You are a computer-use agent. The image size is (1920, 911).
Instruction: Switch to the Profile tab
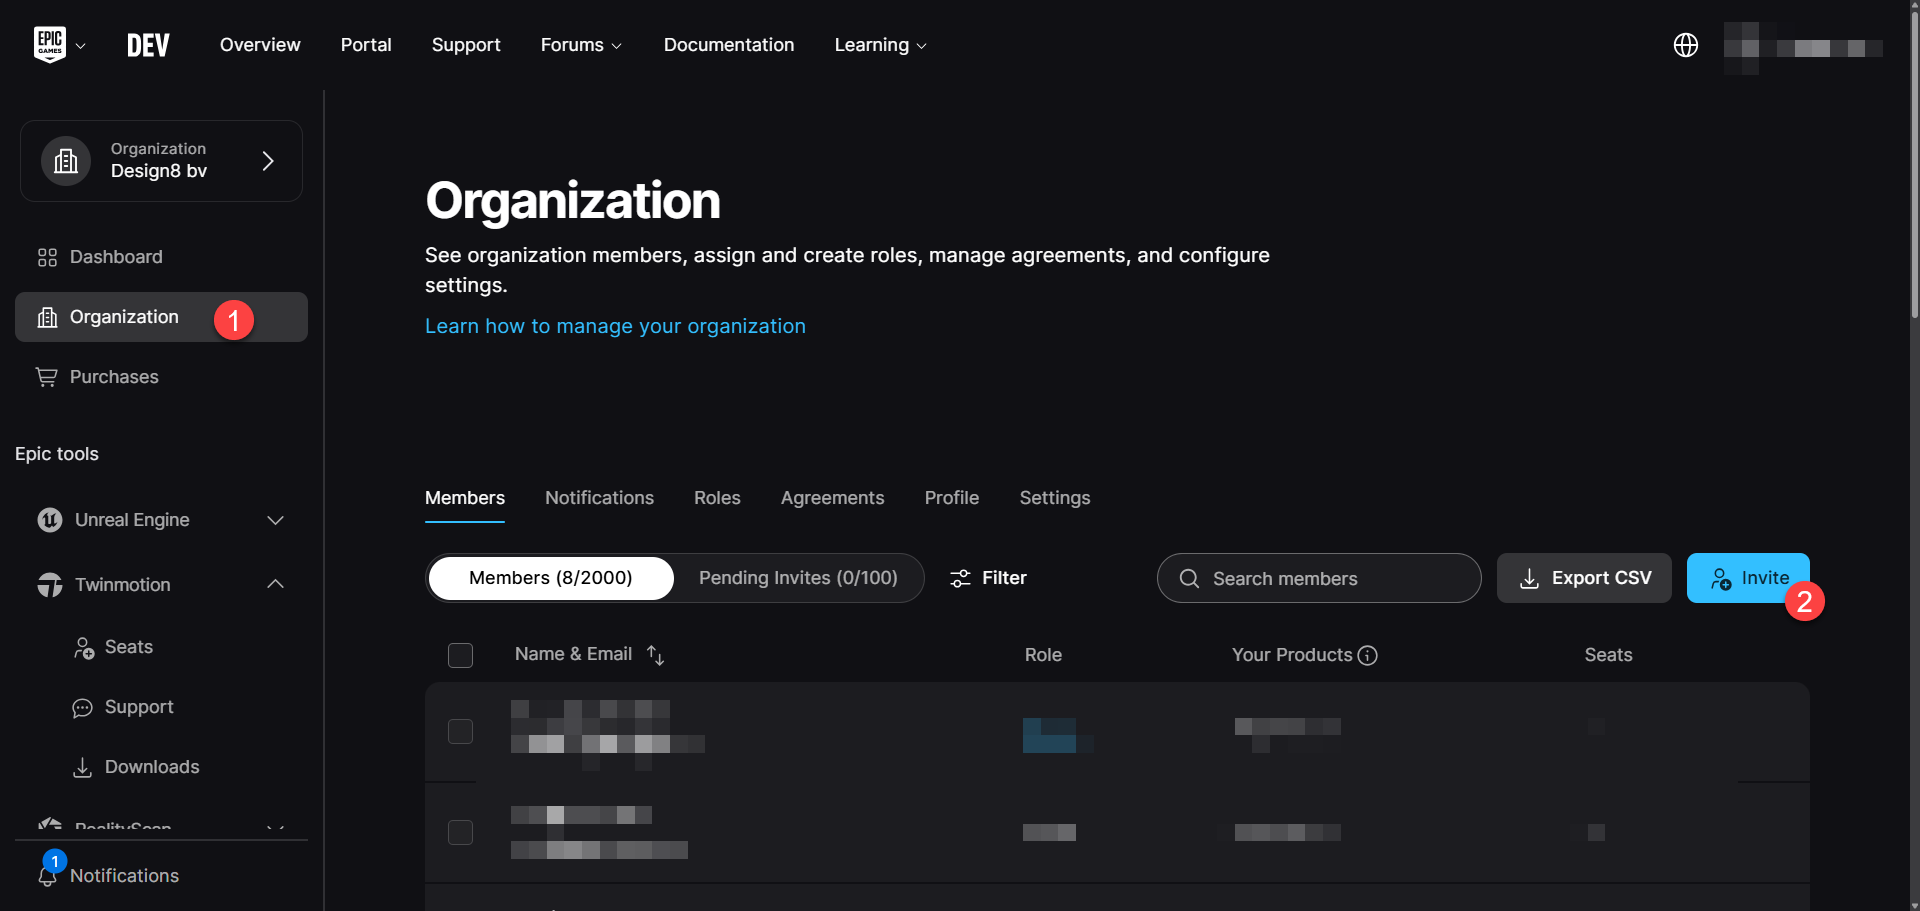pos(951,498)
